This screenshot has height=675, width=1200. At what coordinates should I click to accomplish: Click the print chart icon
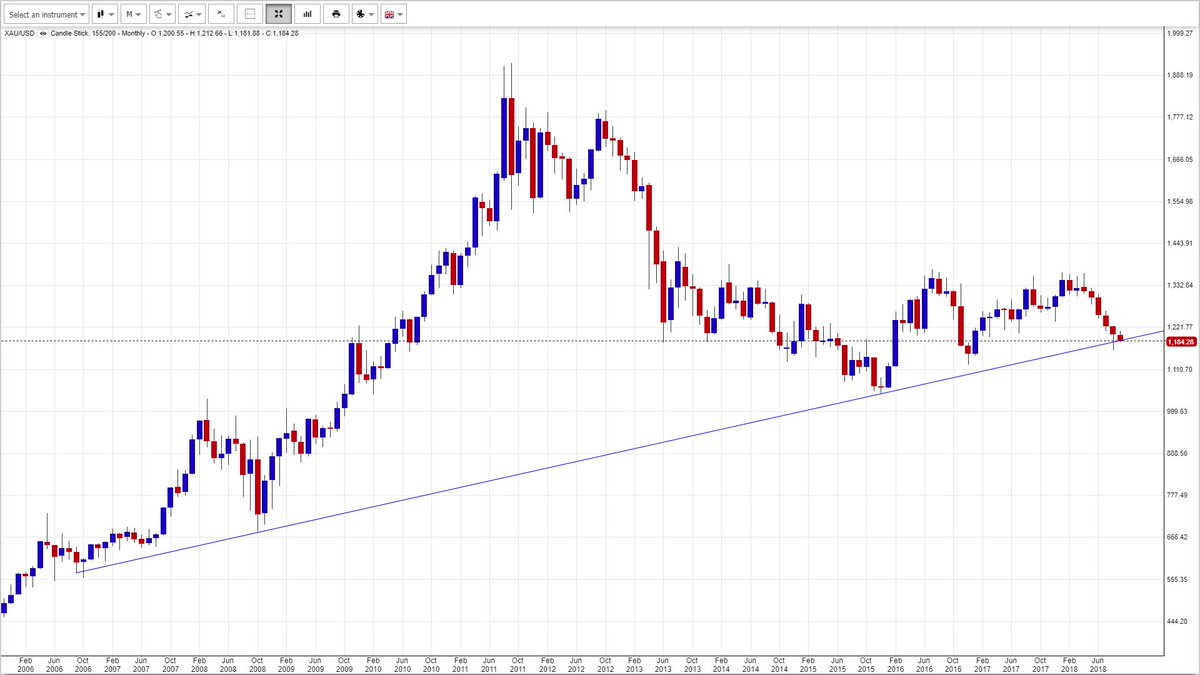(x=336, y=15)
